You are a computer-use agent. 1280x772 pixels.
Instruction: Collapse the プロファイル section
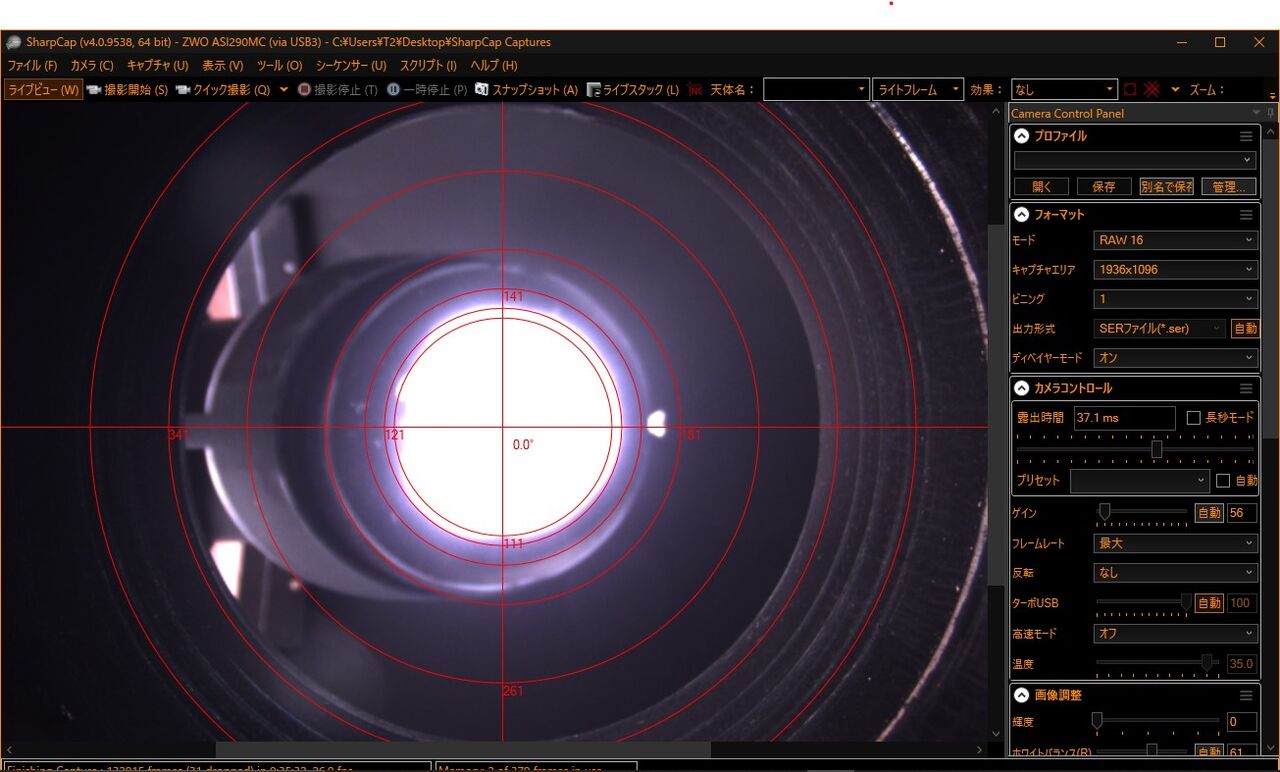1022,136
